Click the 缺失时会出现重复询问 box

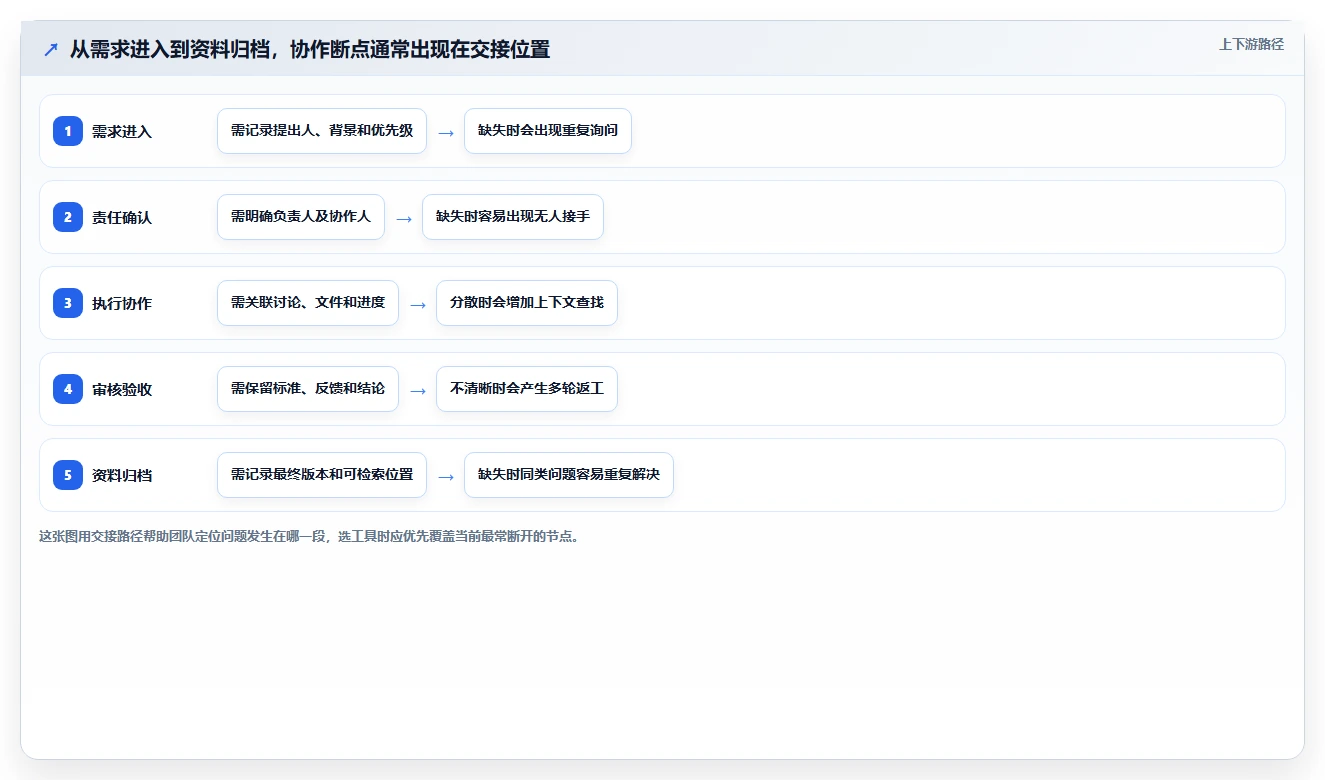pos(548,131)
